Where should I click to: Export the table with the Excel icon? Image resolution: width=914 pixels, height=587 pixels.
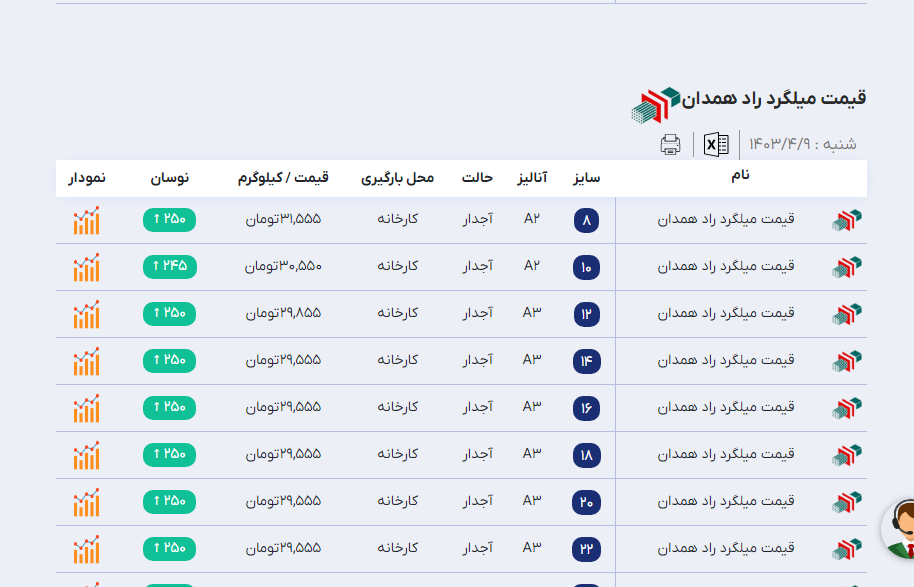716,145
